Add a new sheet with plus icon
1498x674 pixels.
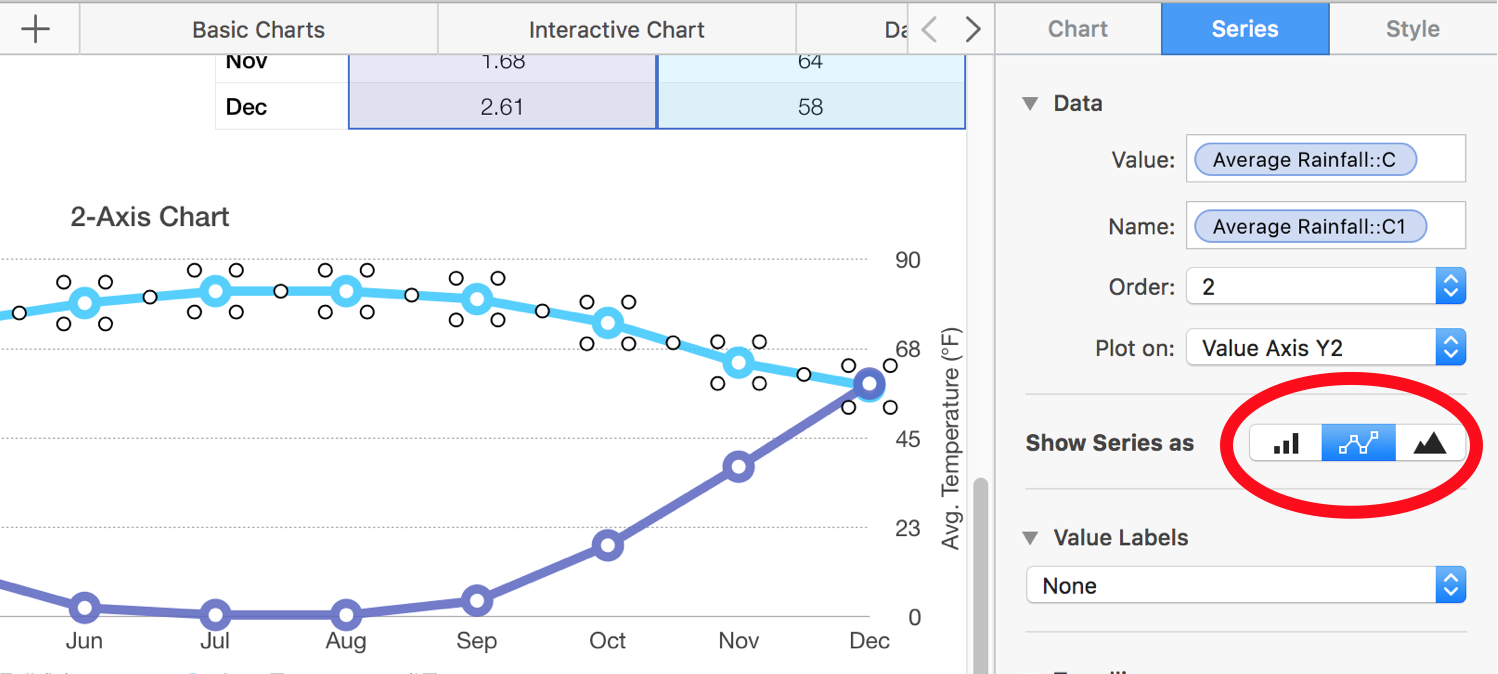36,29
